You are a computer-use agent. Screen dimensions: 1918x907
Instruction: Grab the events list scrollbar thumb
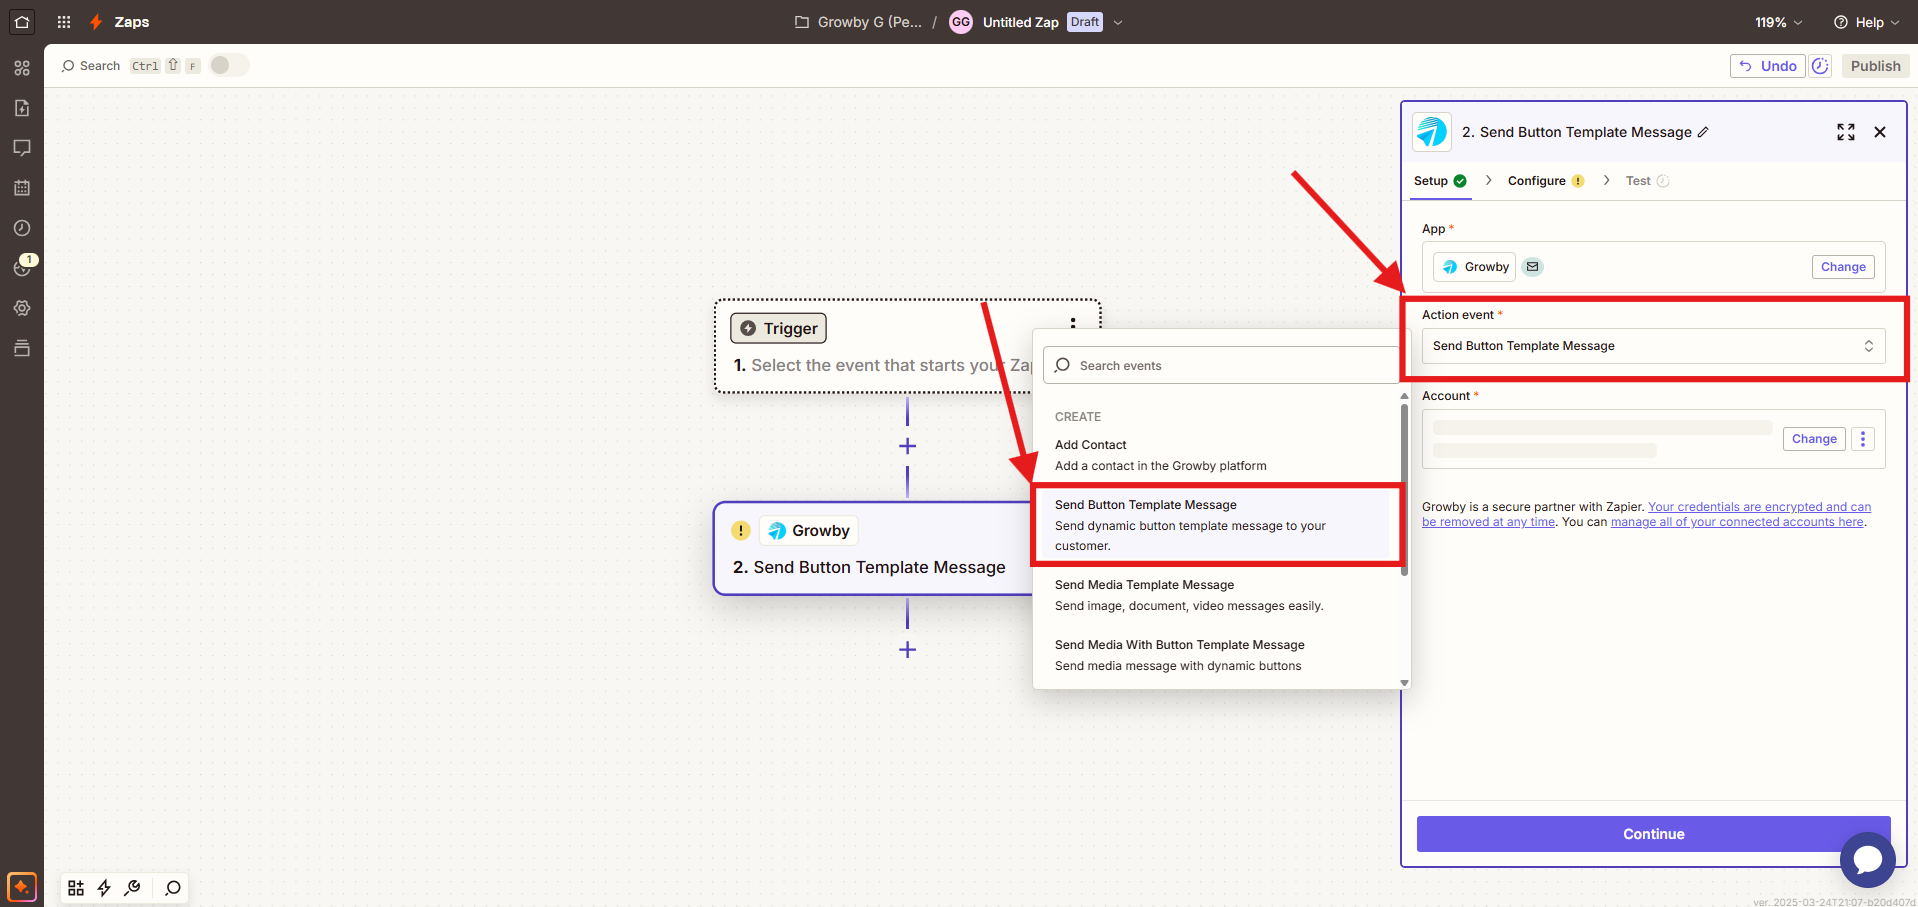1404,490
